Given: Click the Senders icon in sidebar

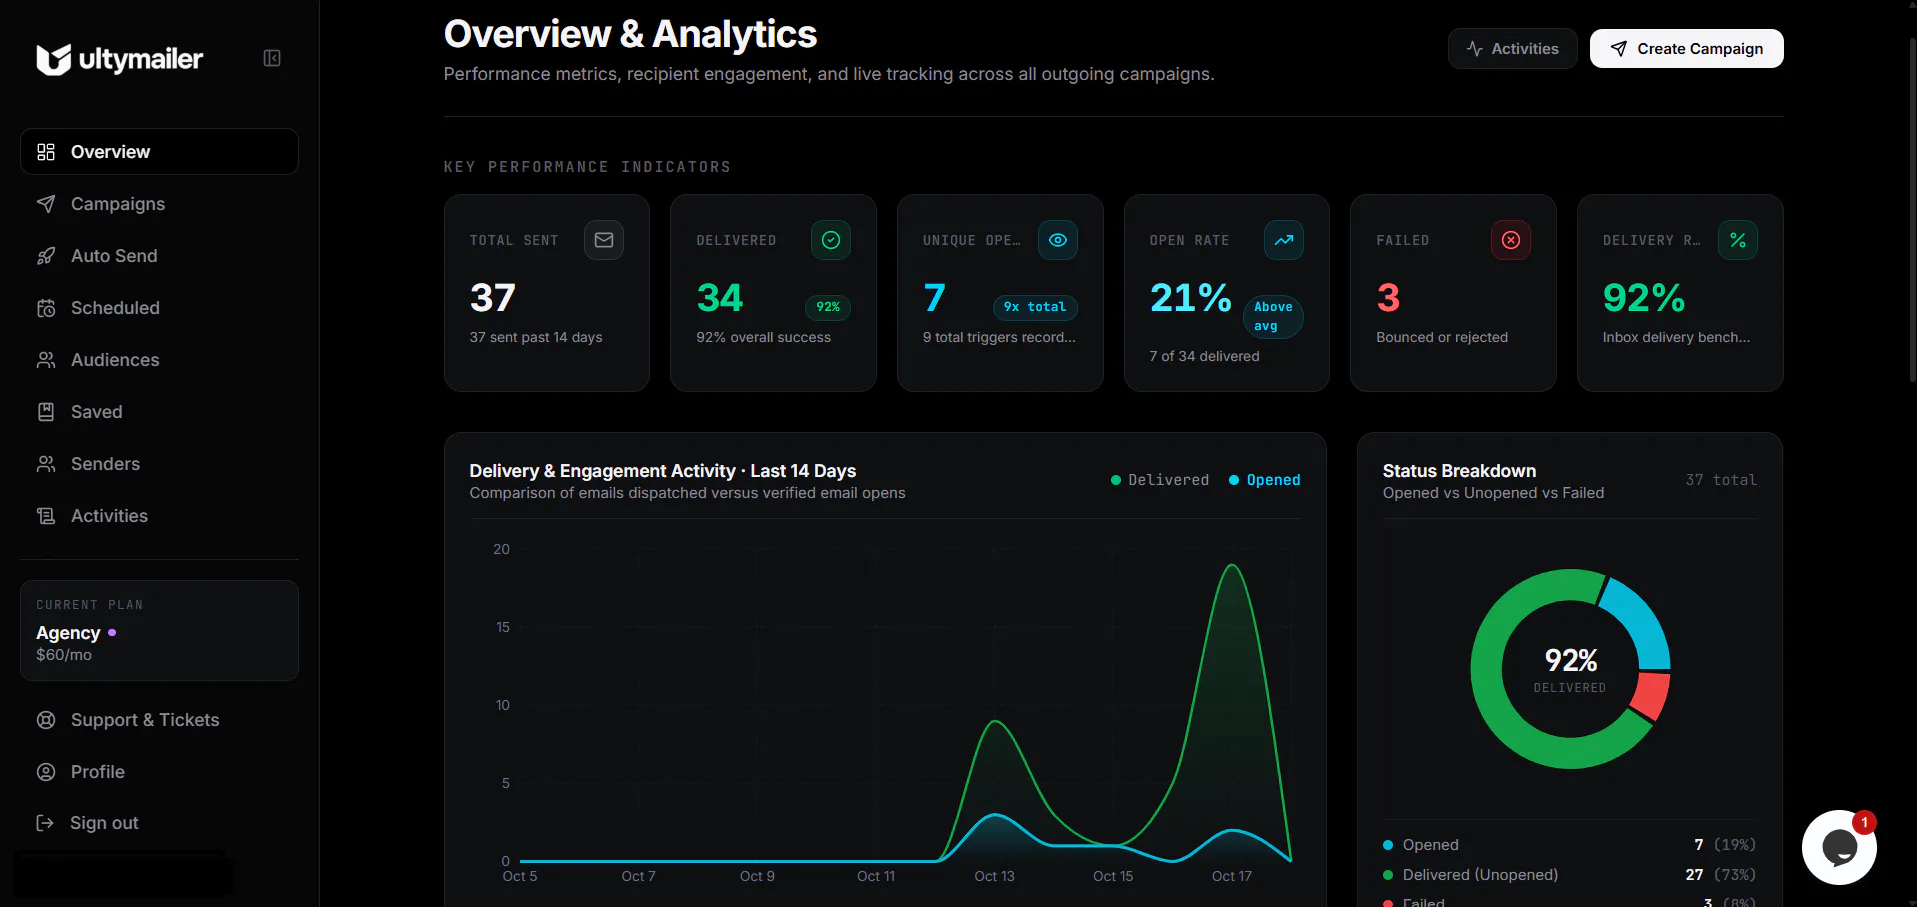Looking at the screenshot, I should tap(46, 464).
